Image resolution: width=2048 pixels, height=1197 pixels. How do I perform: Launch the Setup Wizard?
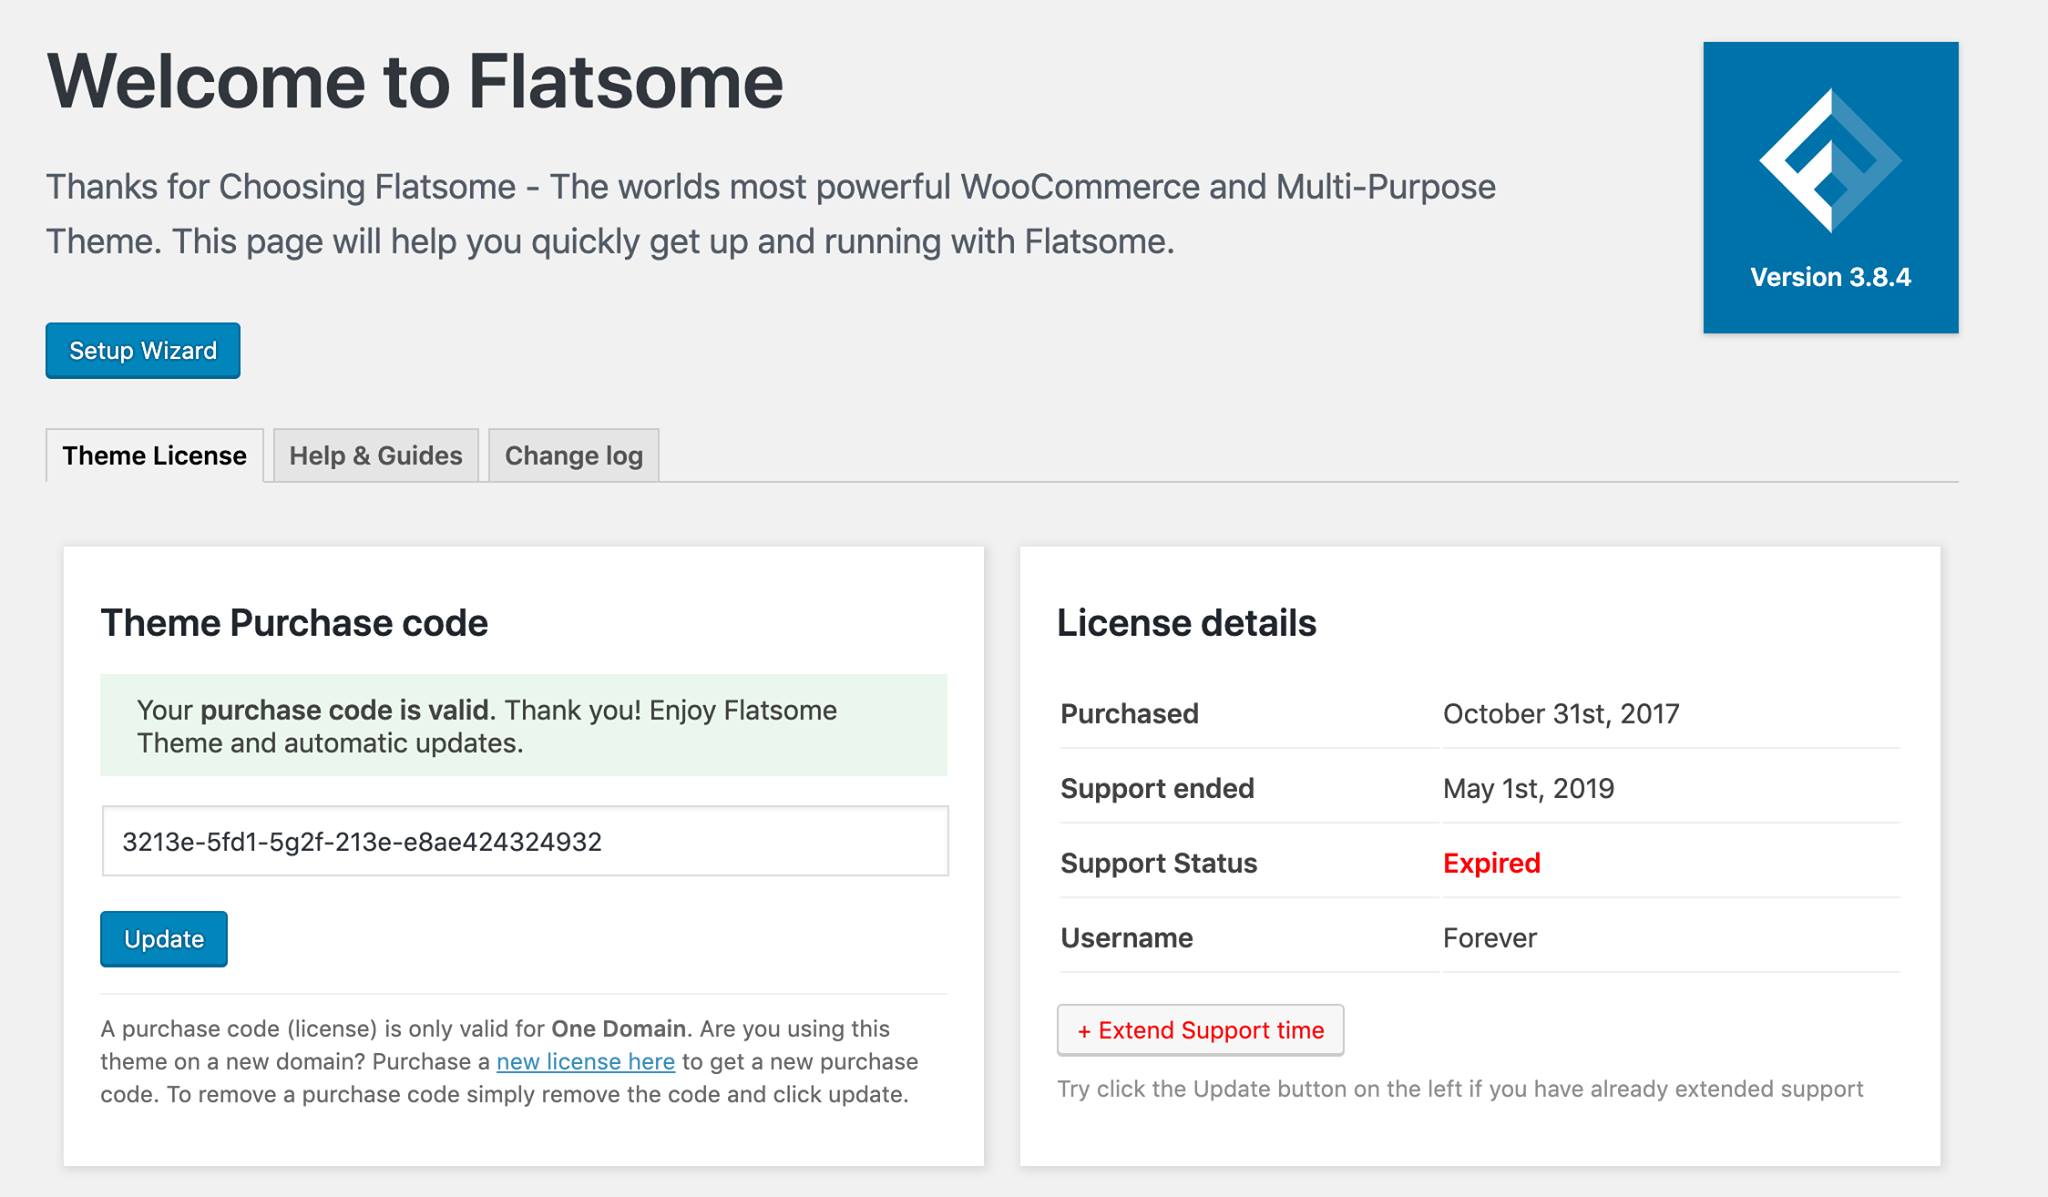tap(143, 350)
